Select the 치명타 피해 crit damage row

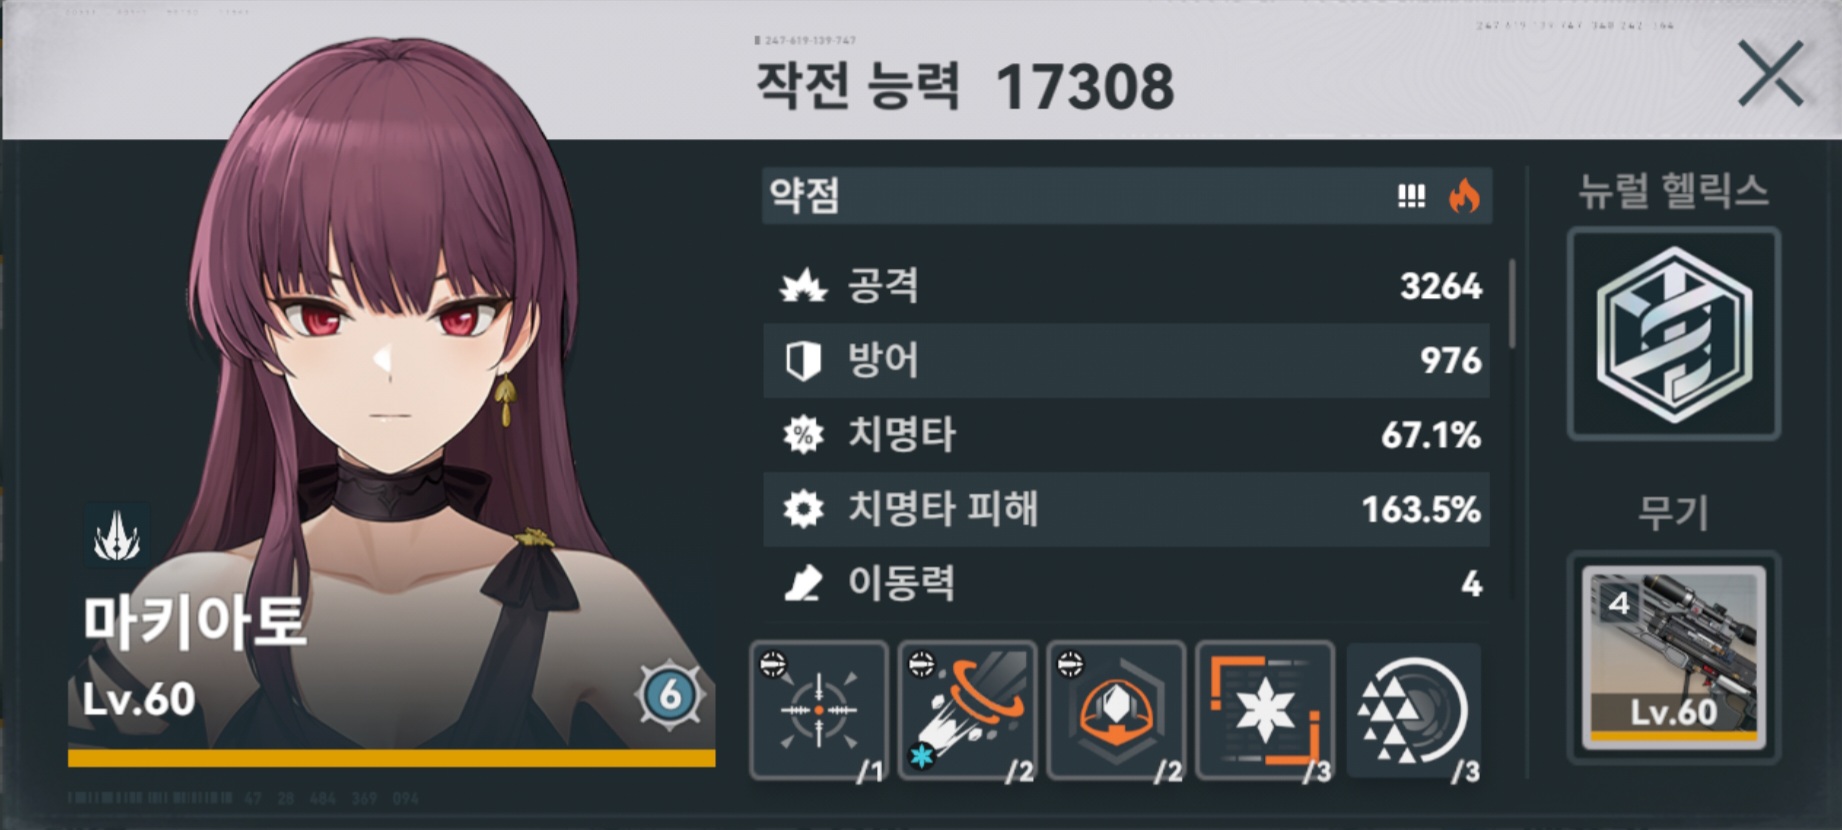pyautogui.click(x=1126, y=509)
